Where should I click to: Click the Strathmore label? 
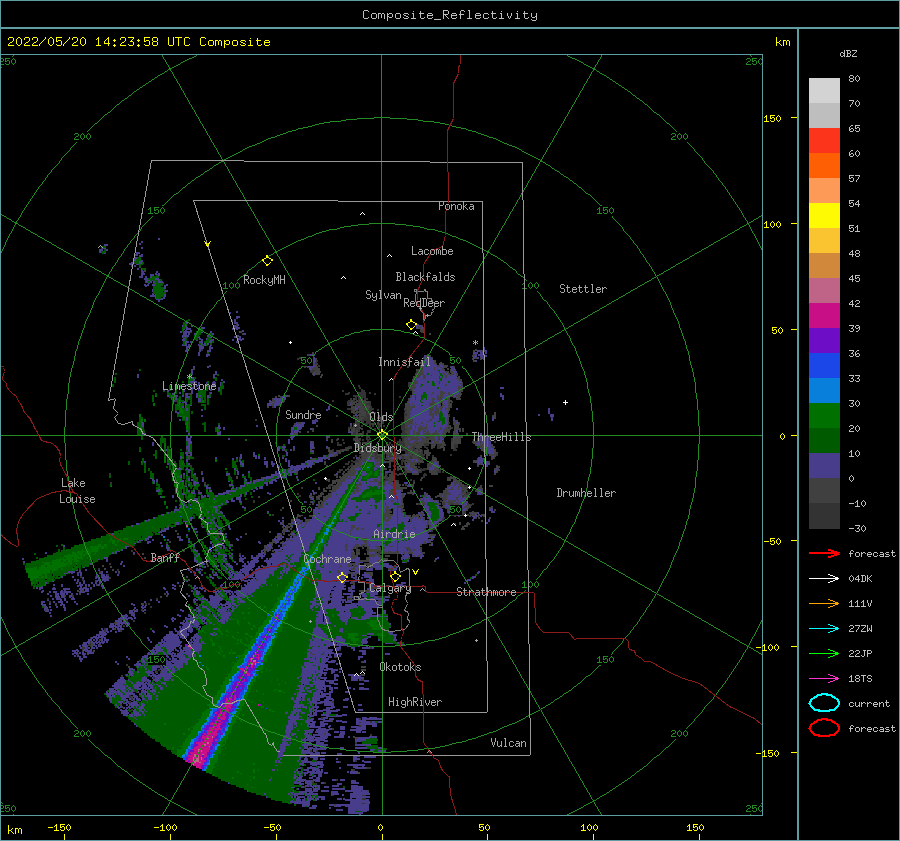(486, 592)
